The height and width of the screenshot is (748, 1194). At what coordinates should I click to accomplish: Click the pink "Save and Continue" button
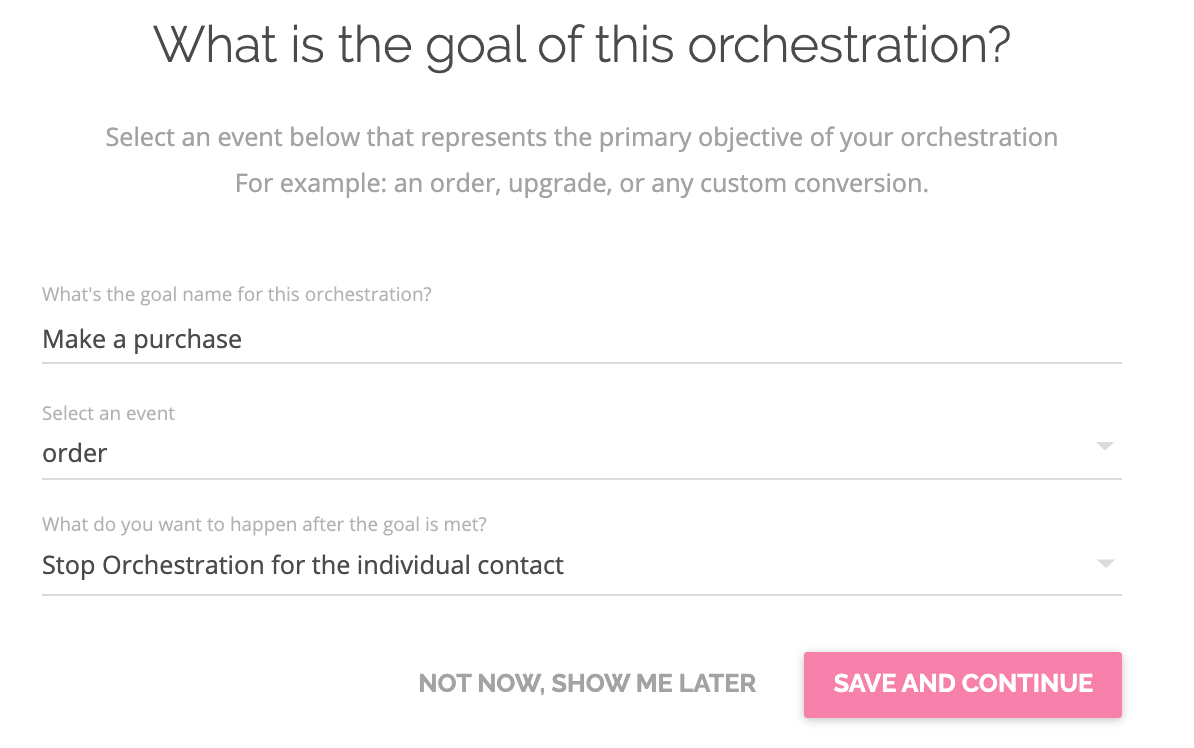coord(962,684)
